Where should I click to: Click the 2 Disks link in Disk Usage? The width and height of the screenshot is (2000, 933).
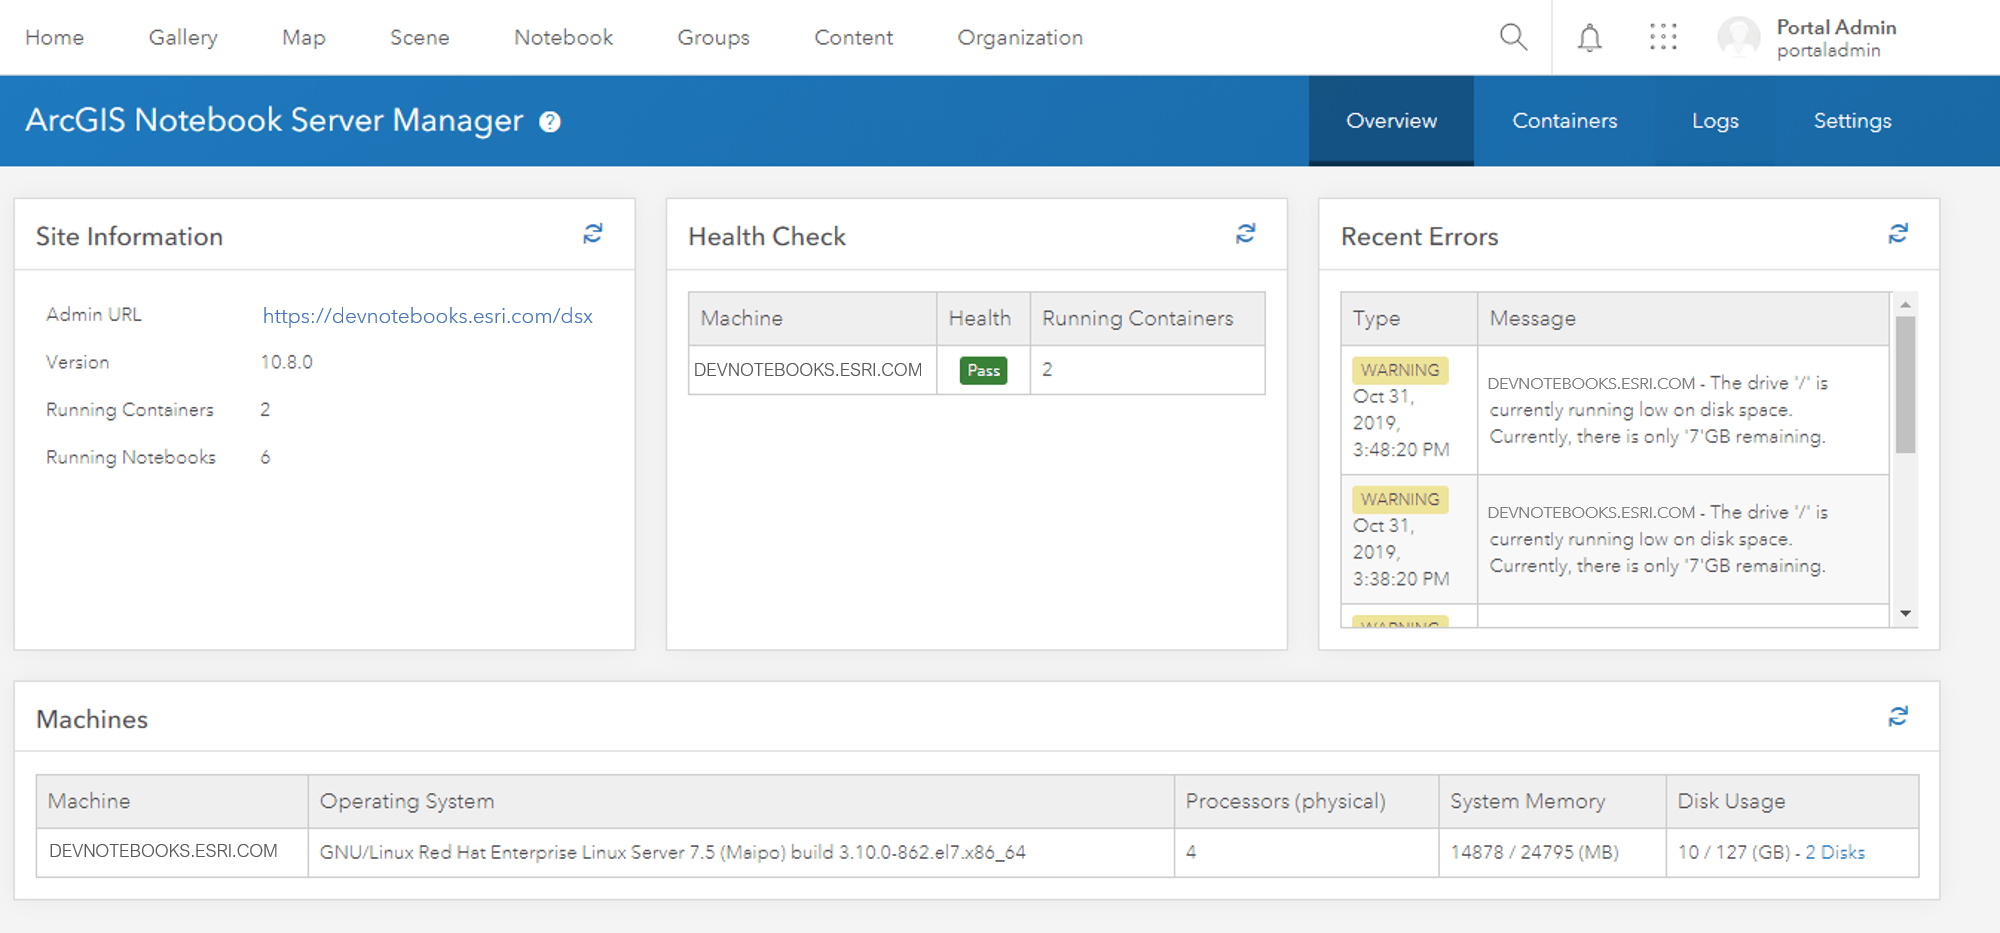click(1835, 852)
